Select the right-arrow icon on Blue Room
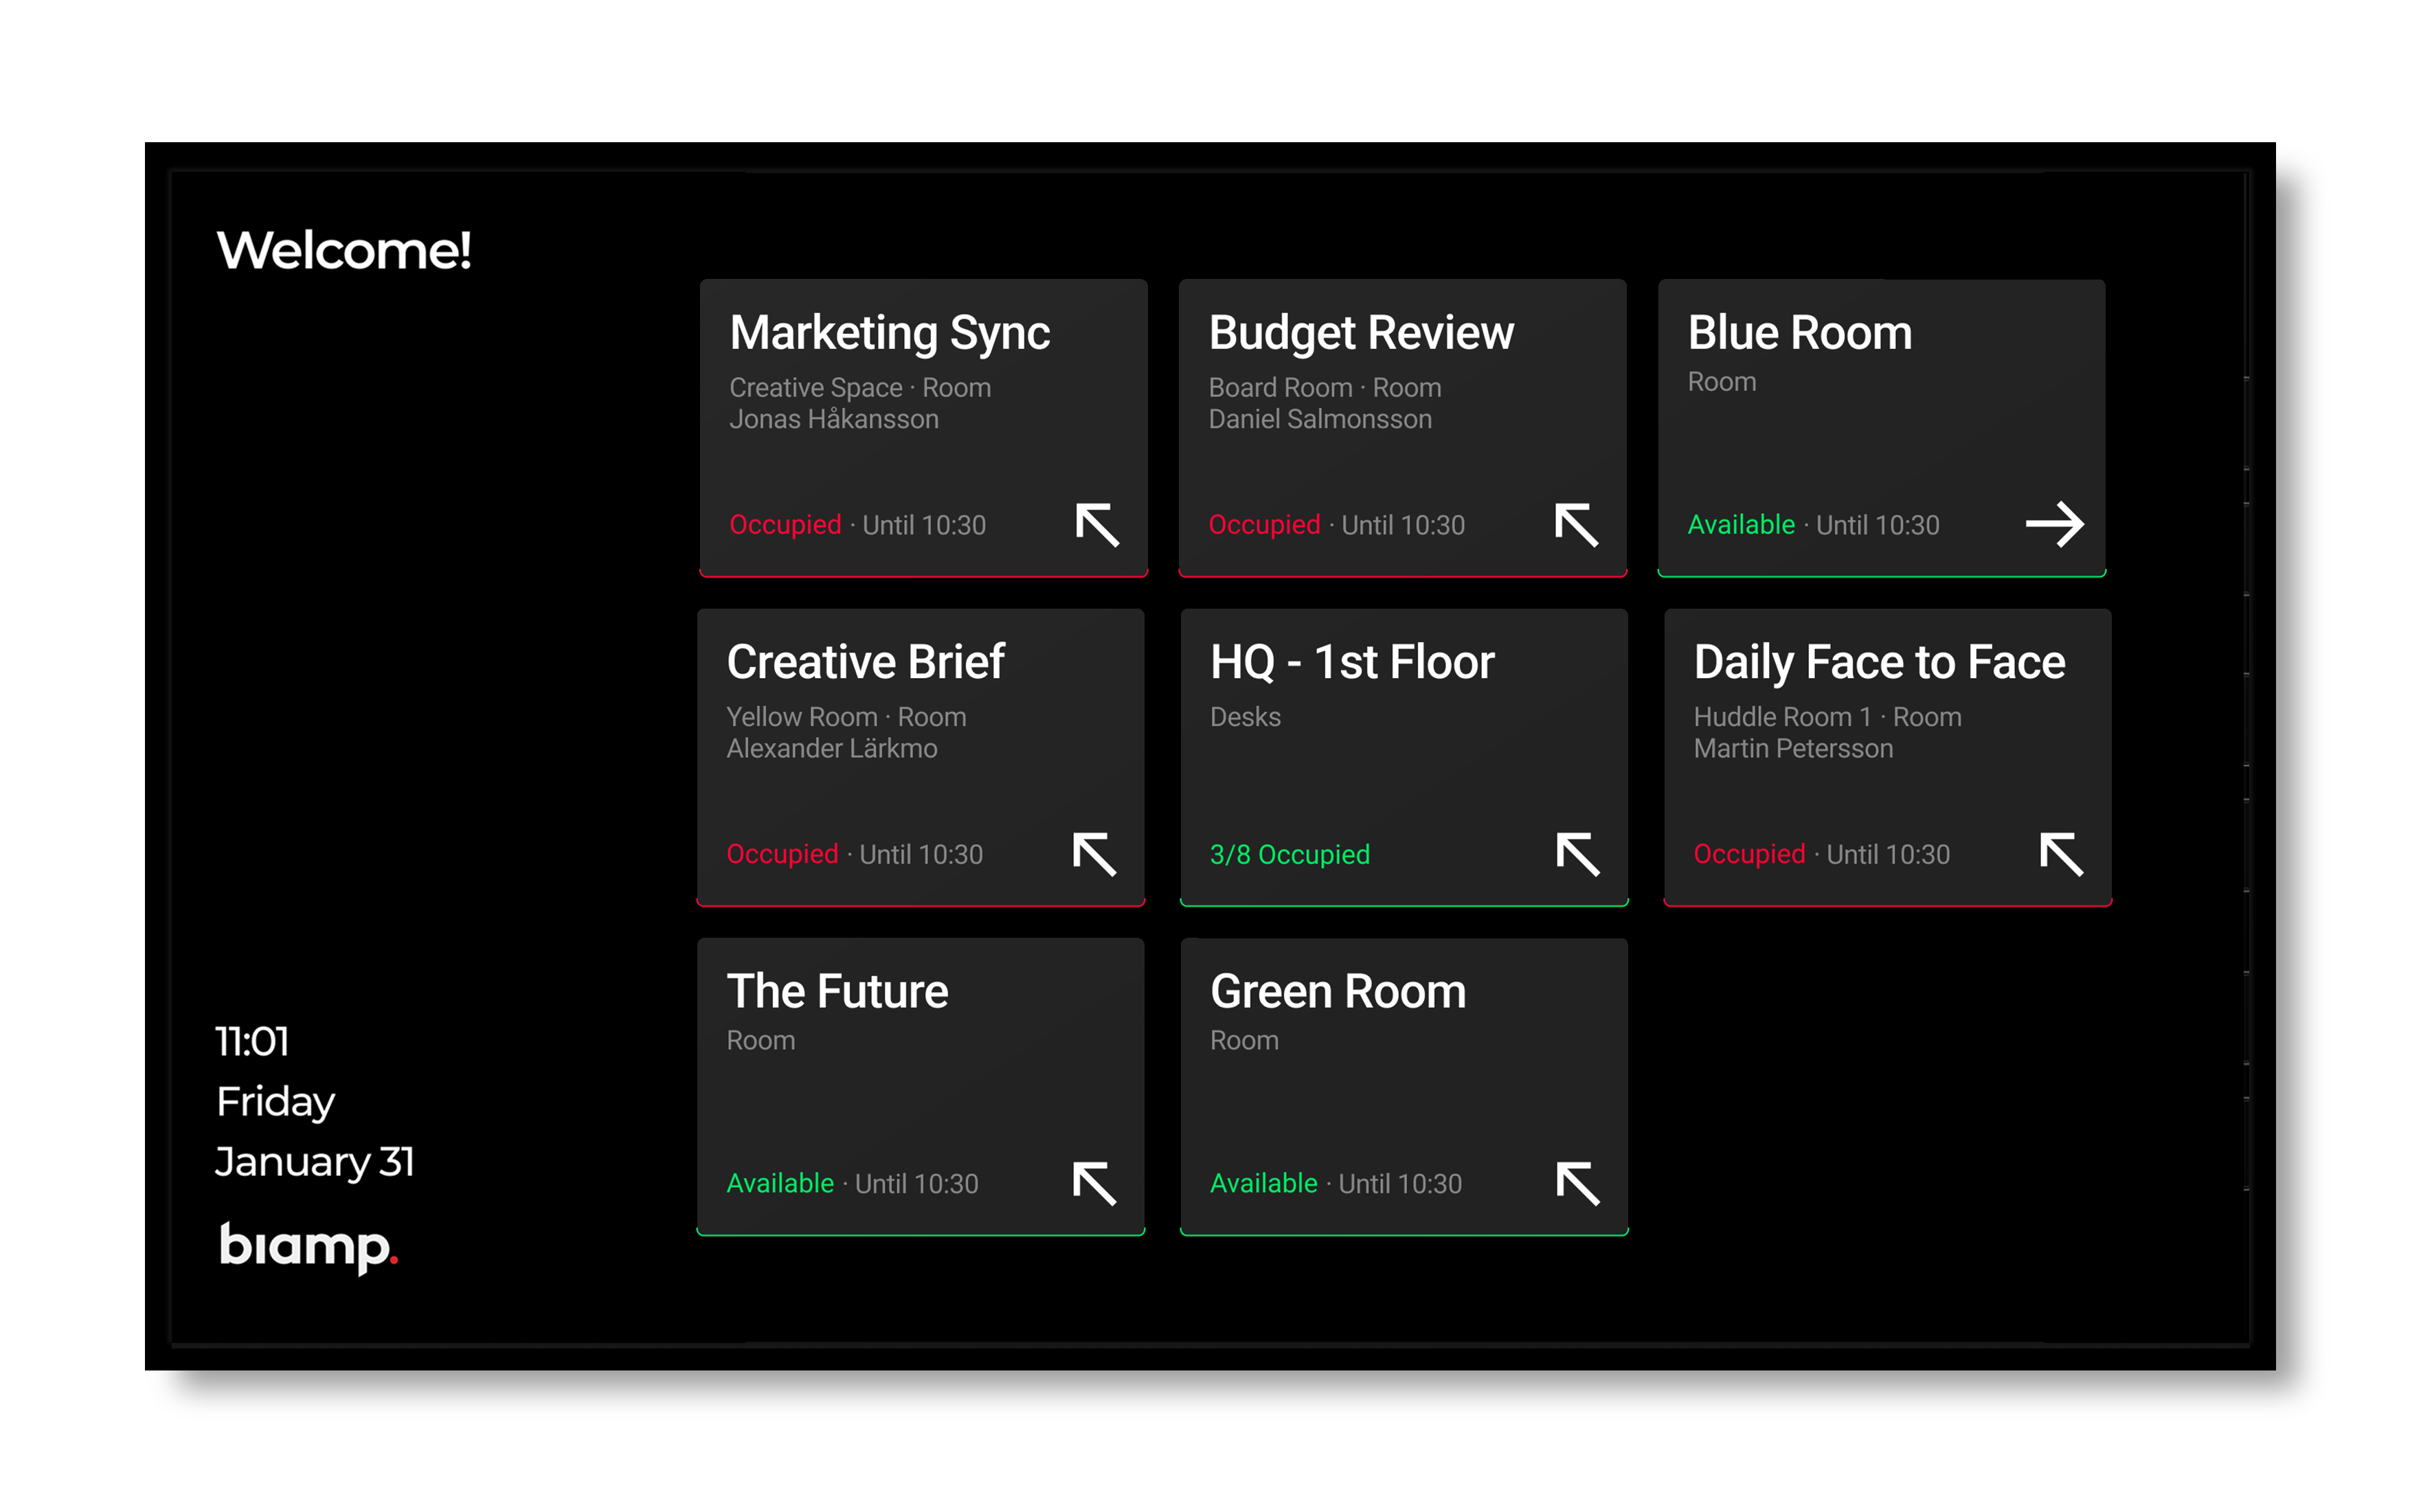Screen dimensions: 2421x1512 (2056, 523)
